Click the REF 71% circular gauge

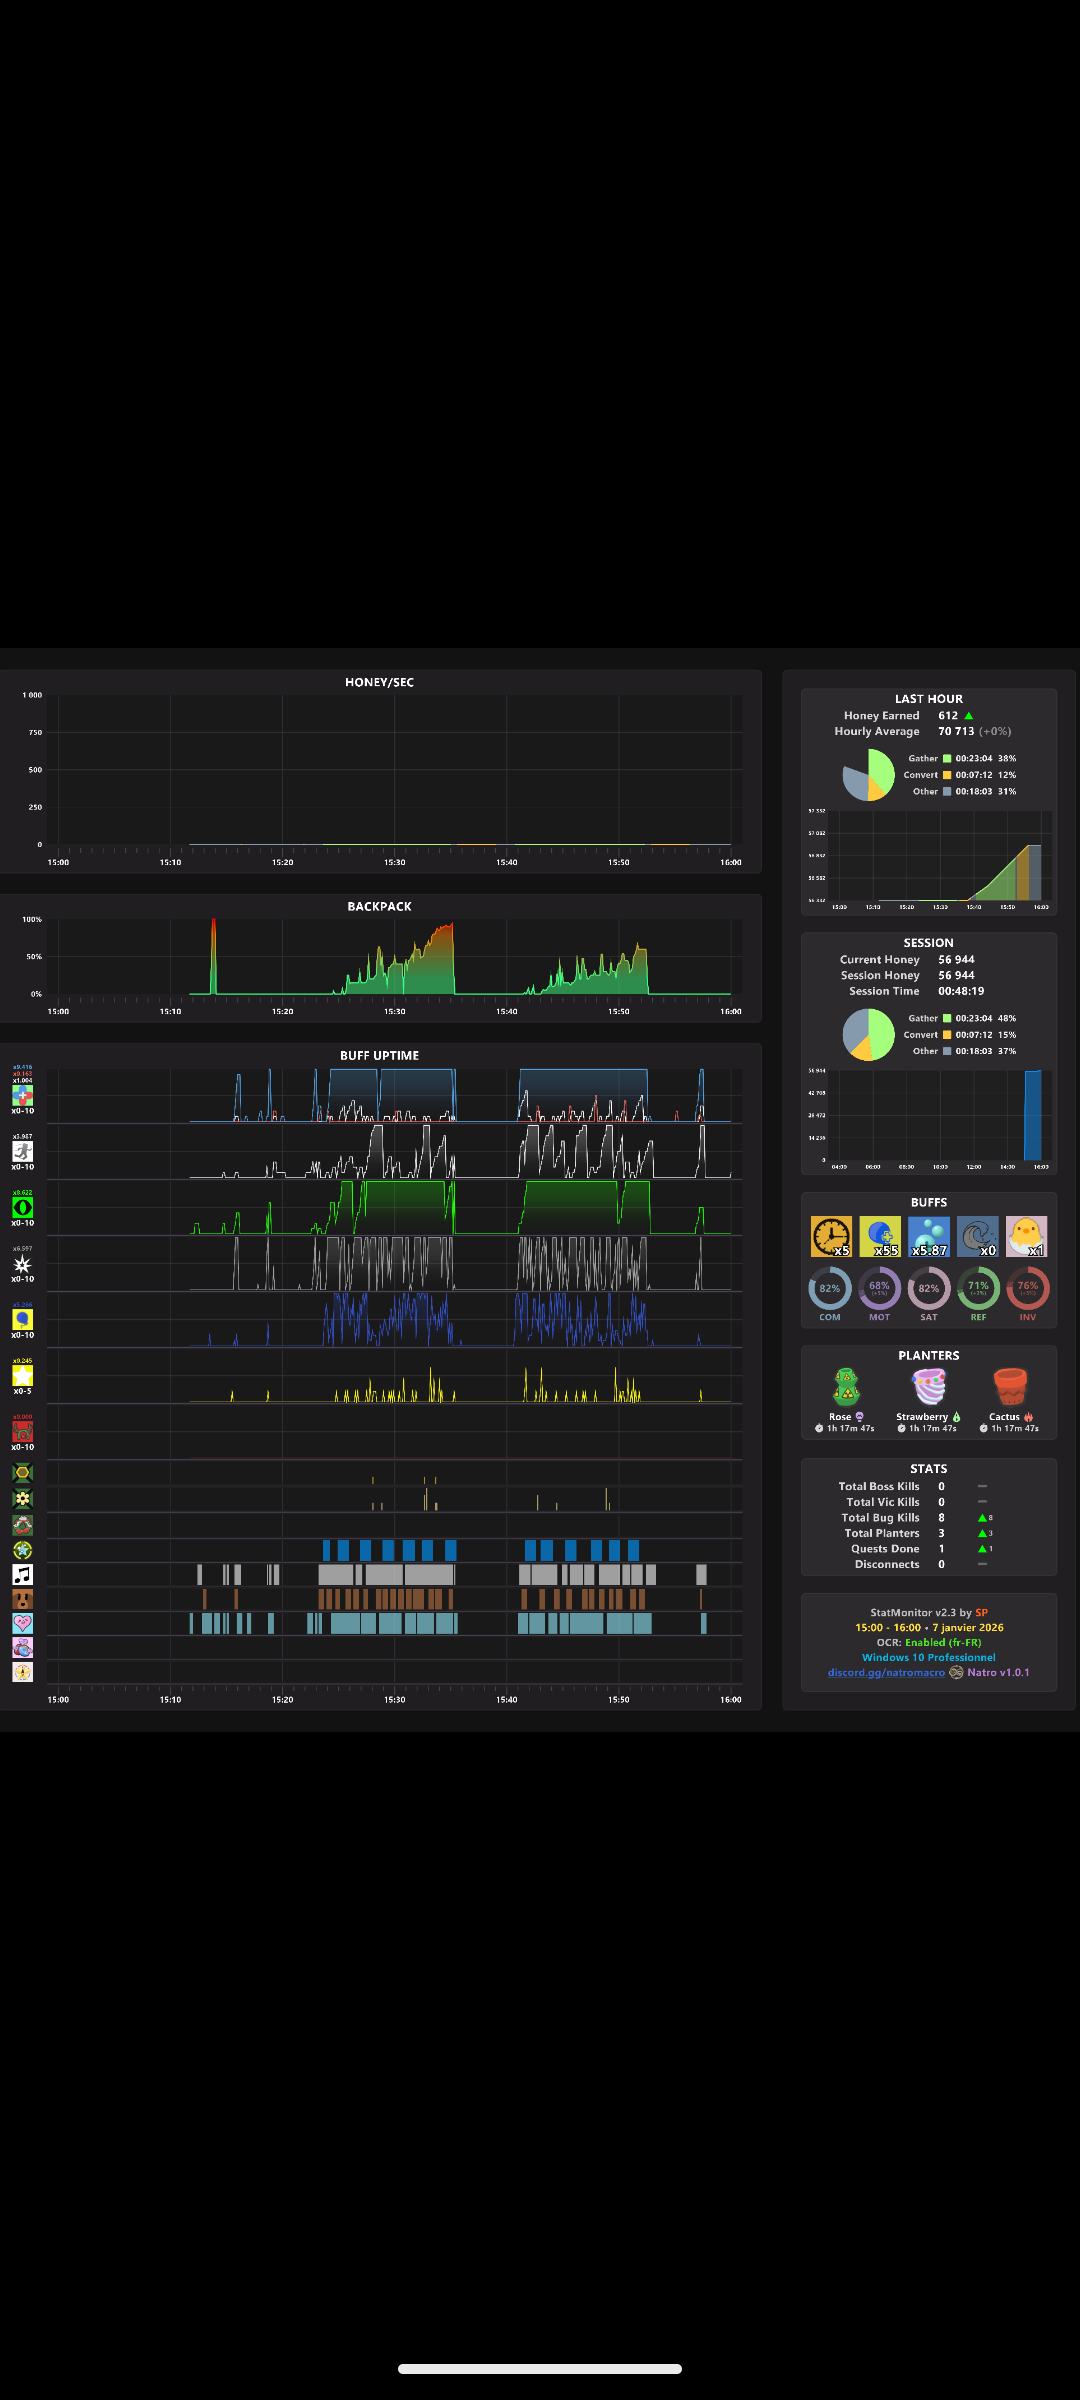(x=978, y=1289)
